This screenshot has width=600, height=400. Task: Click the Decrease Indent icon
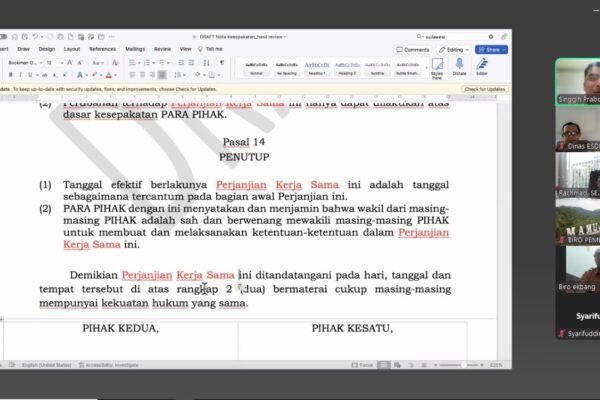click(x=181, y=62)
